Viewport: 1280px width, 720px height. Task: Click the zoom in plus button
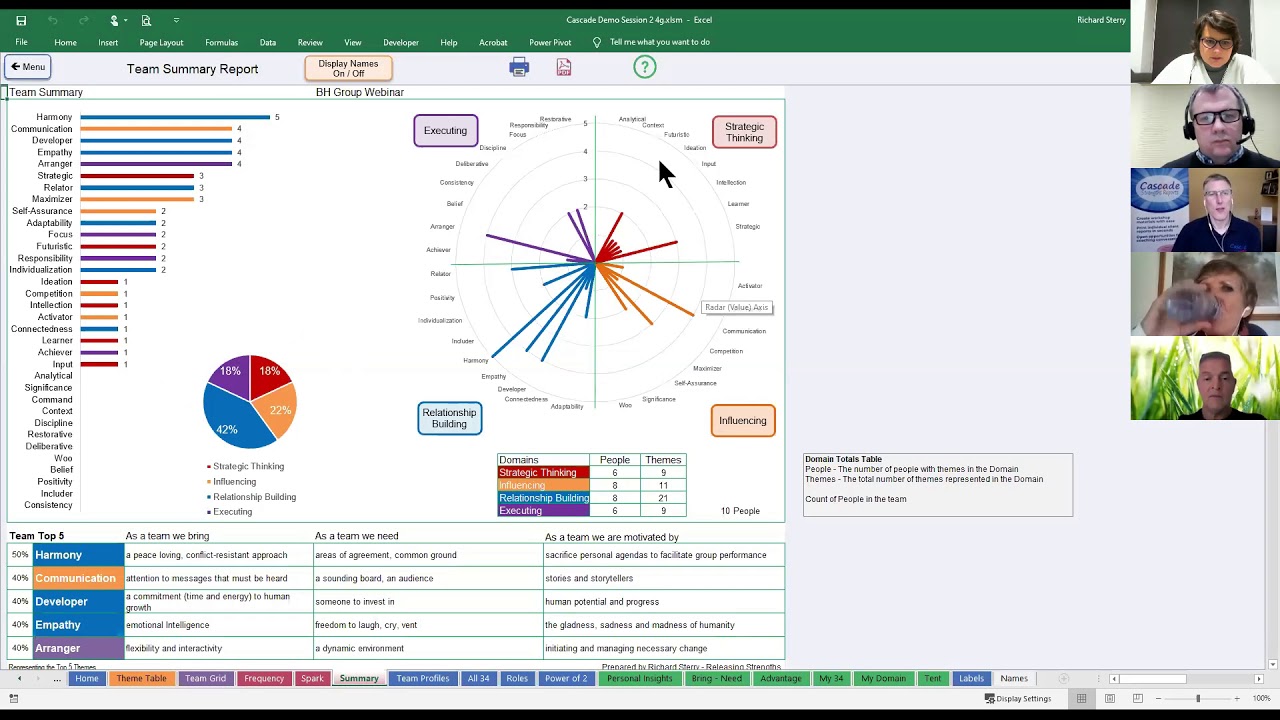click(1237, 699)
